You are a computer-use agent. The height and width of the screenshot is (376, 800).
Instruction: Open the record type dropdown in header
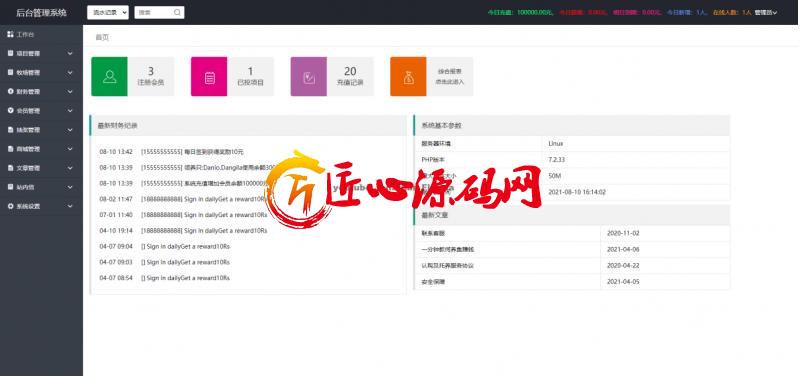pos(108,12)
